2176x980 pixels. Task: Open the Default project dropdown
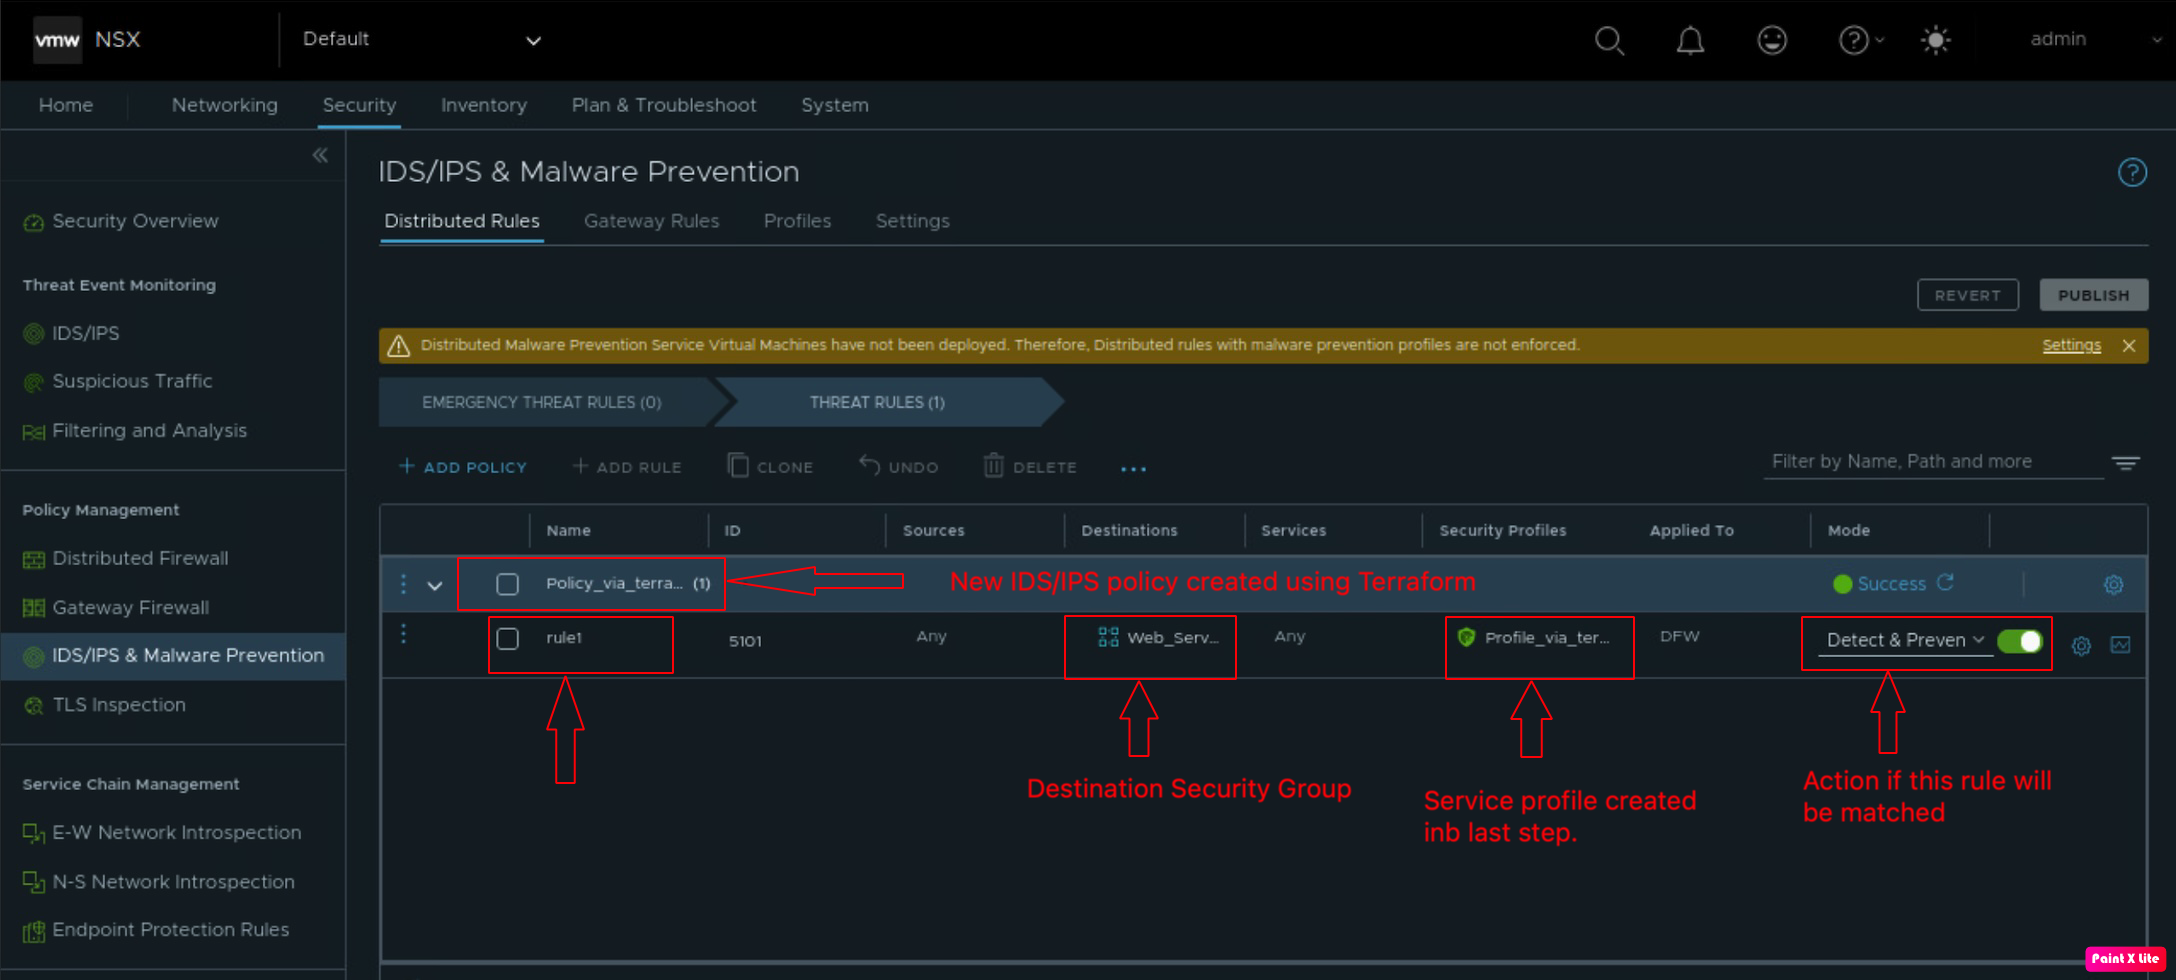click(x=422, y=40)
